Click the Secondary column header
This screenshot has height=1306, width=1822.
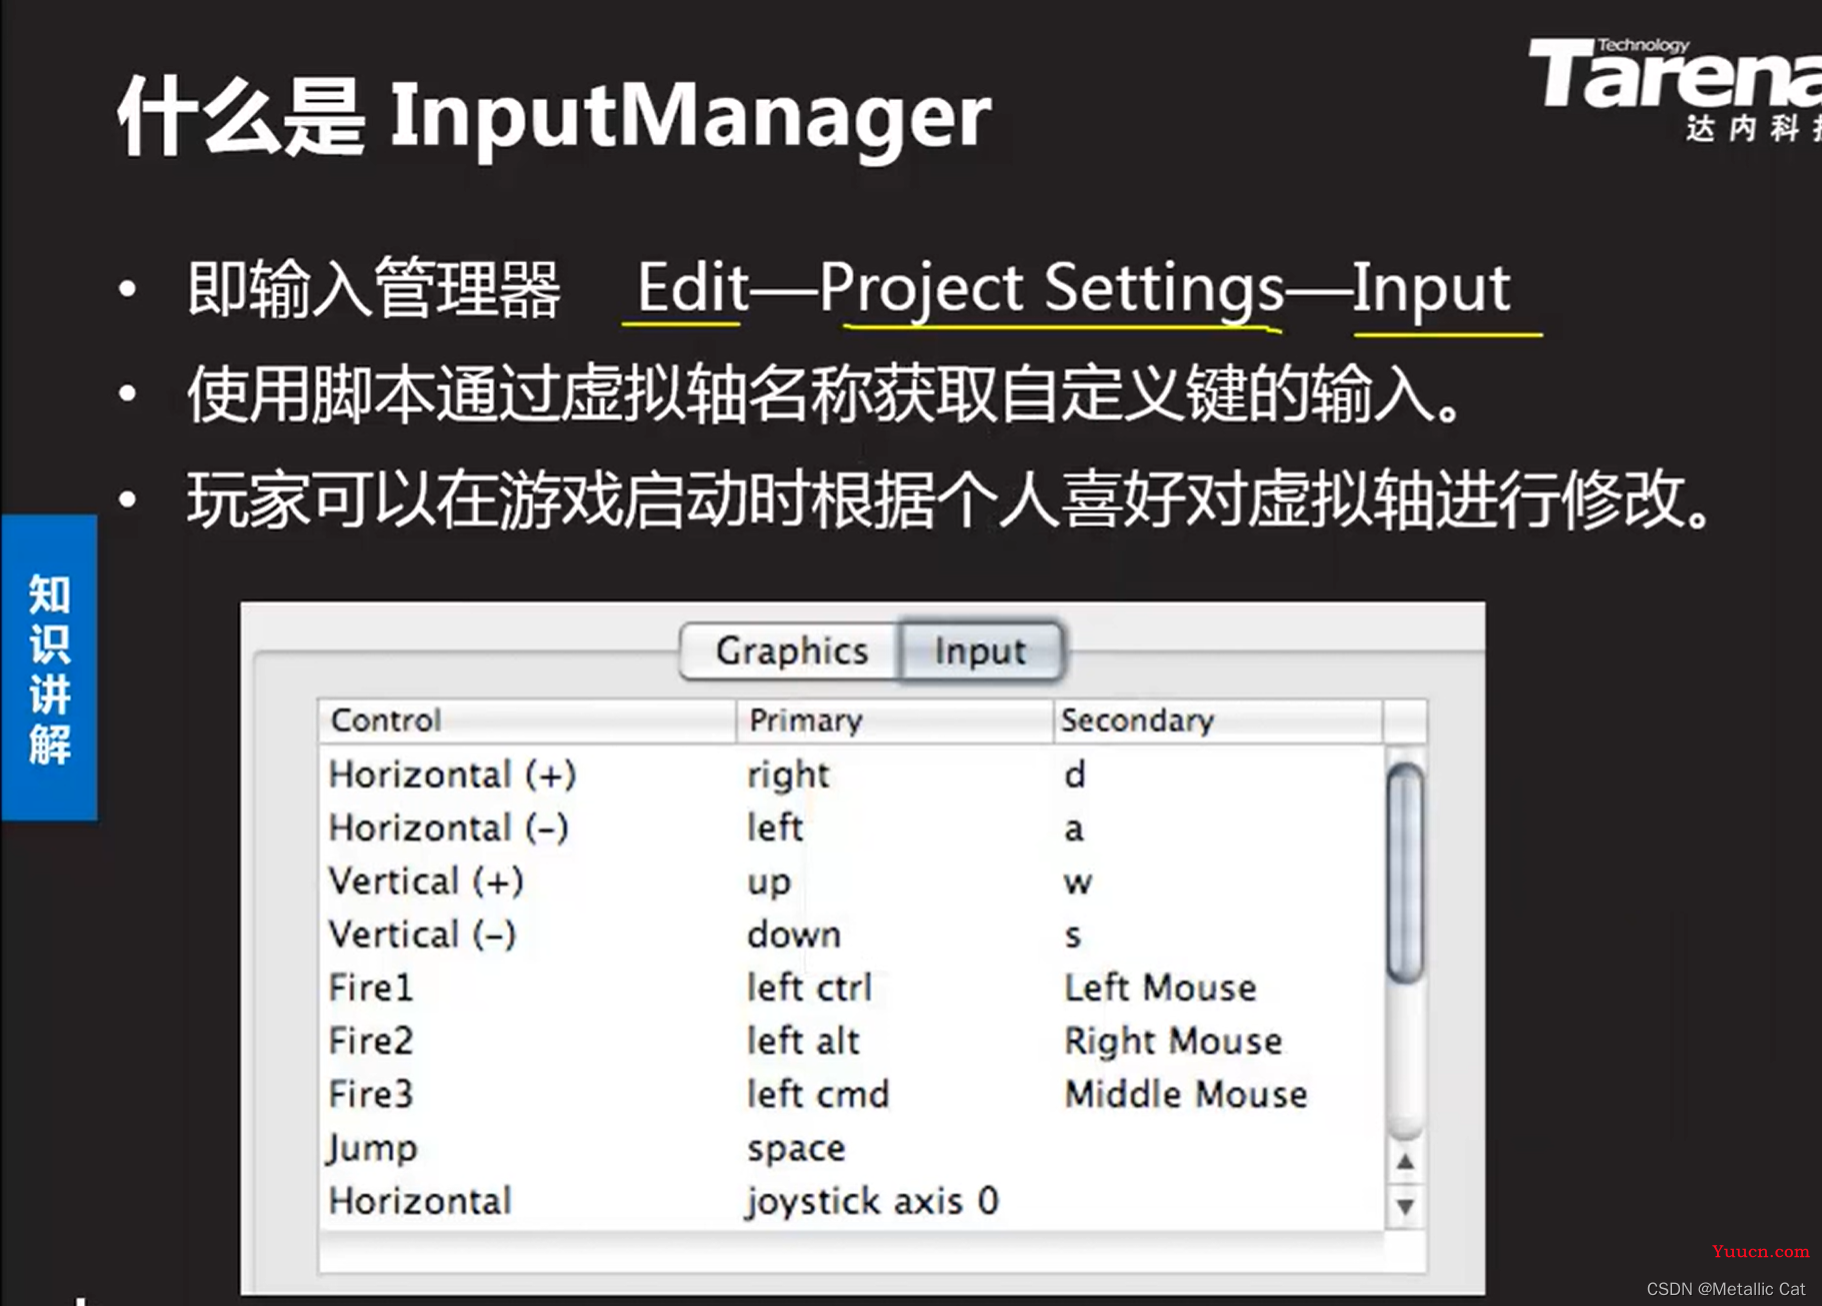click(1218, 720)
